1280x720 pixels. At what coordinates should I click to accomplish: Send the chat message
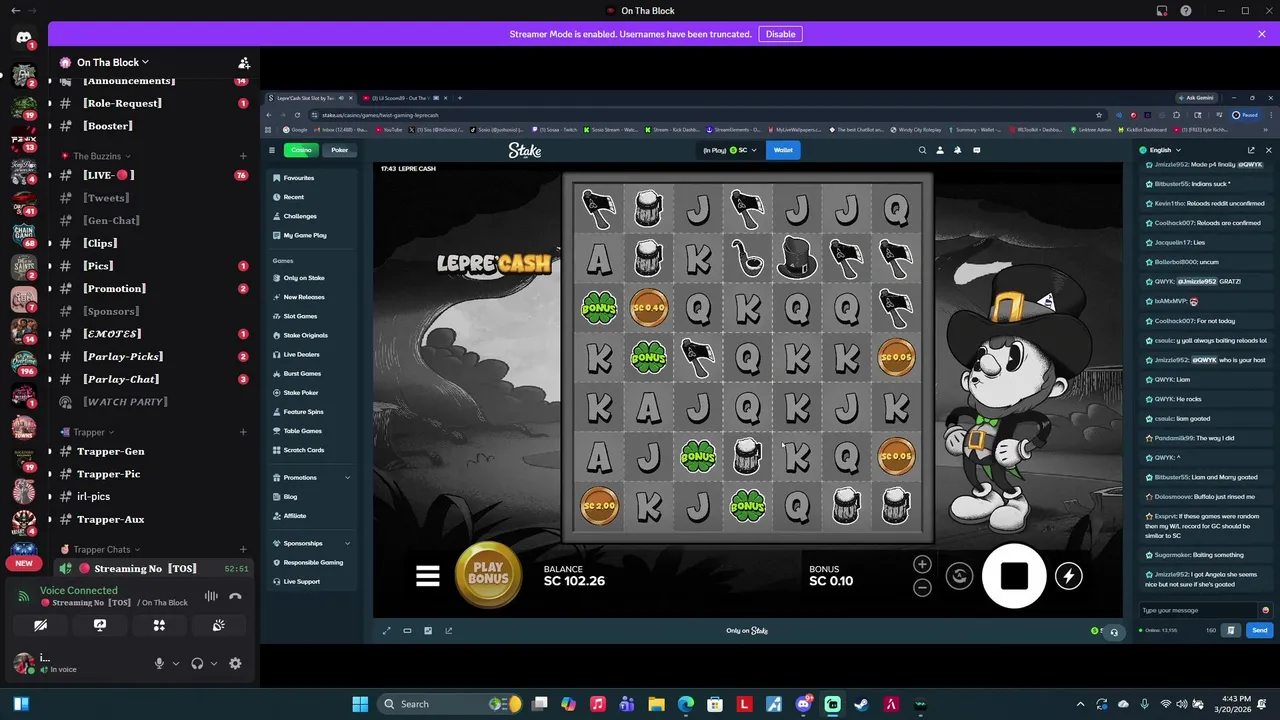1259,630
